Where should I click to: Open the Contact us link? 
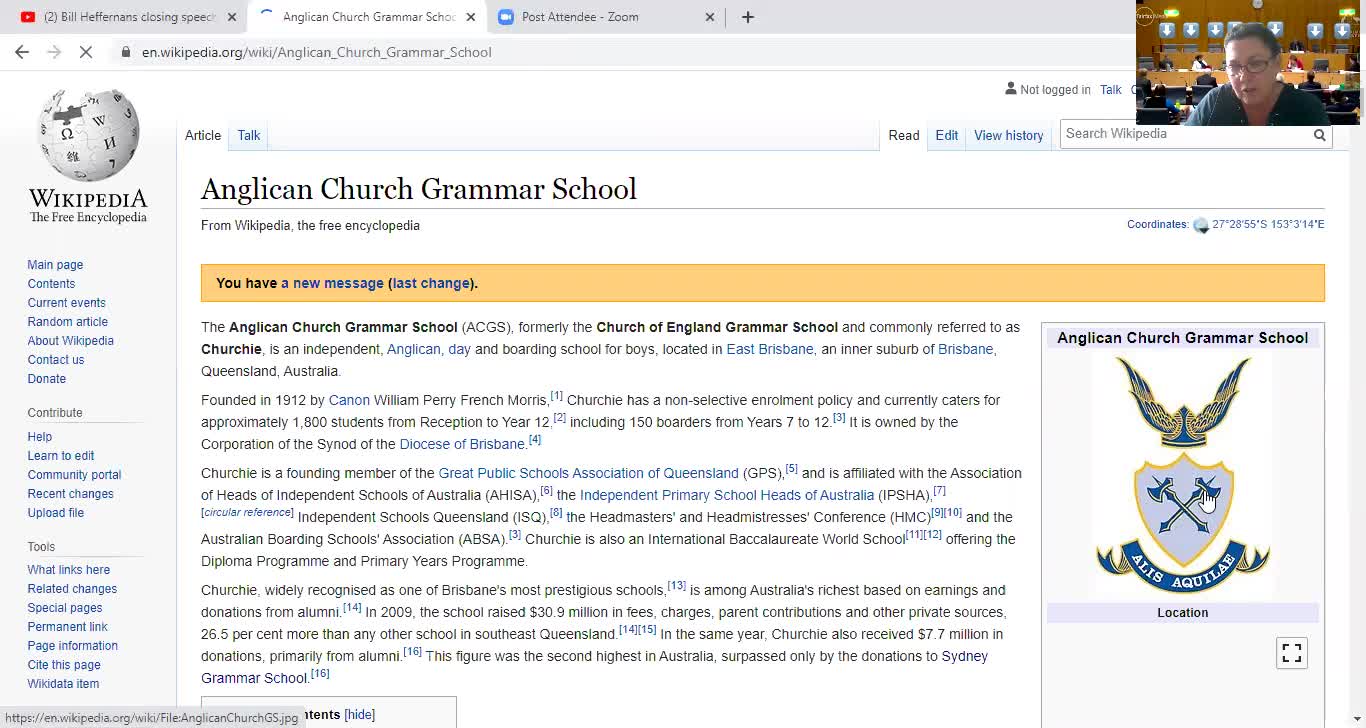tap(56, 360)
